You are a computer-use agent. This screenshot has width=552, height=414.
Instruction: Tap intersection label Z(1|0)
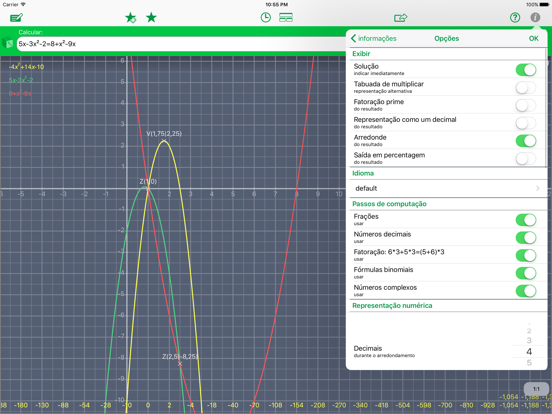(148, 182)
